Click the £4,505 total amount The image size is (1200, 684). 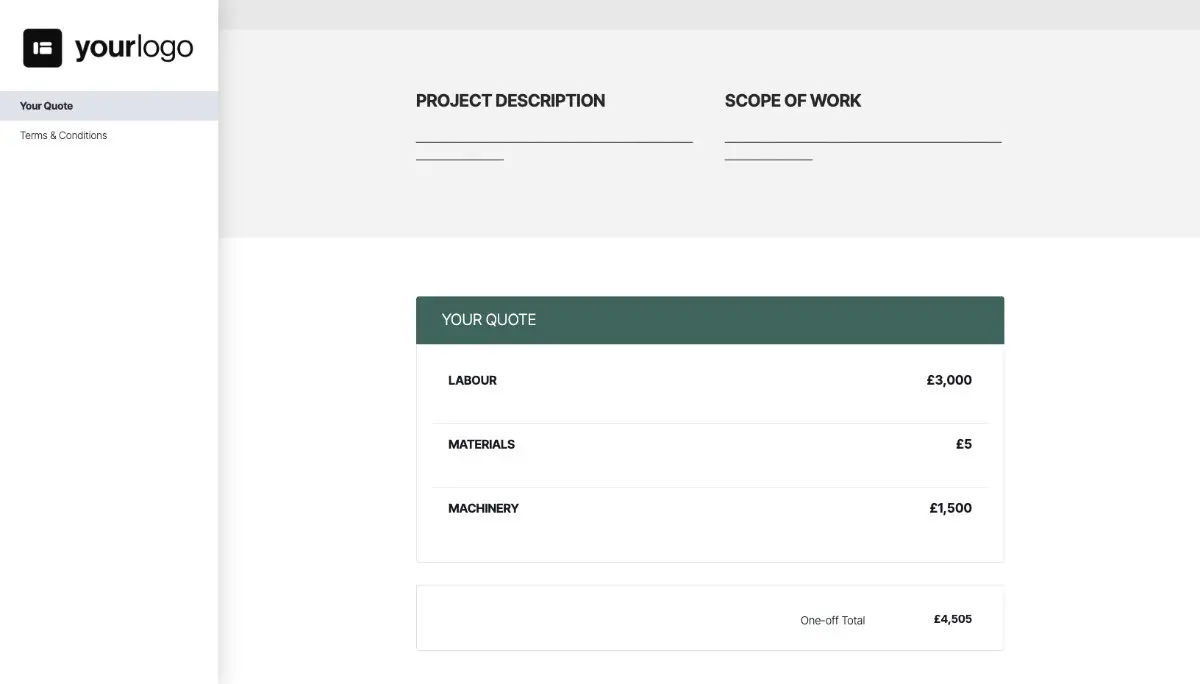950,619
